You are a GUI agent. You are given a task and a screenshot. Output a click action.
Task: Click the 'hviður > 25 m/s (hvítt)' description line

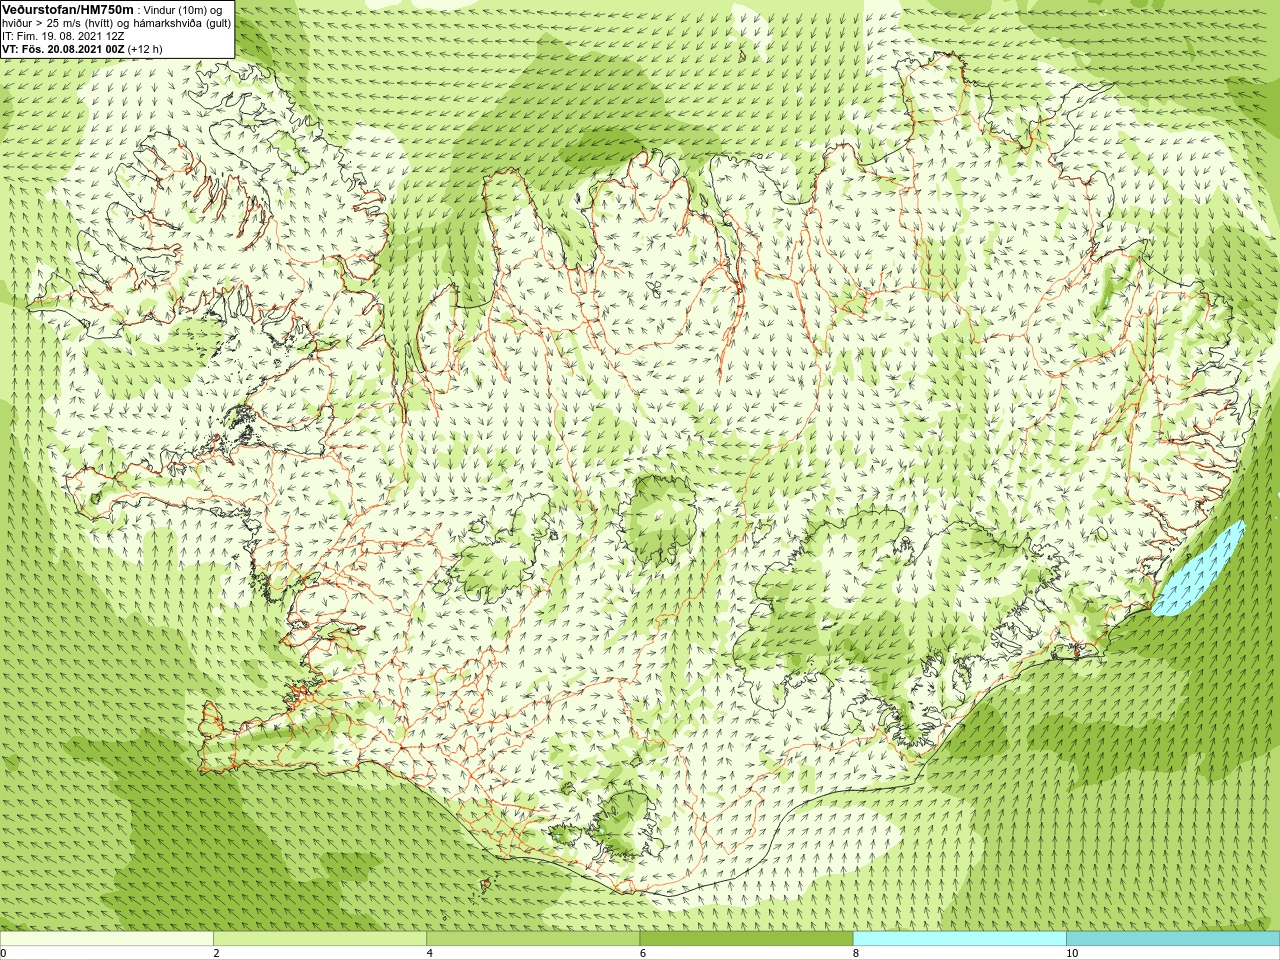pyautogui.click(x=116, y=22)
